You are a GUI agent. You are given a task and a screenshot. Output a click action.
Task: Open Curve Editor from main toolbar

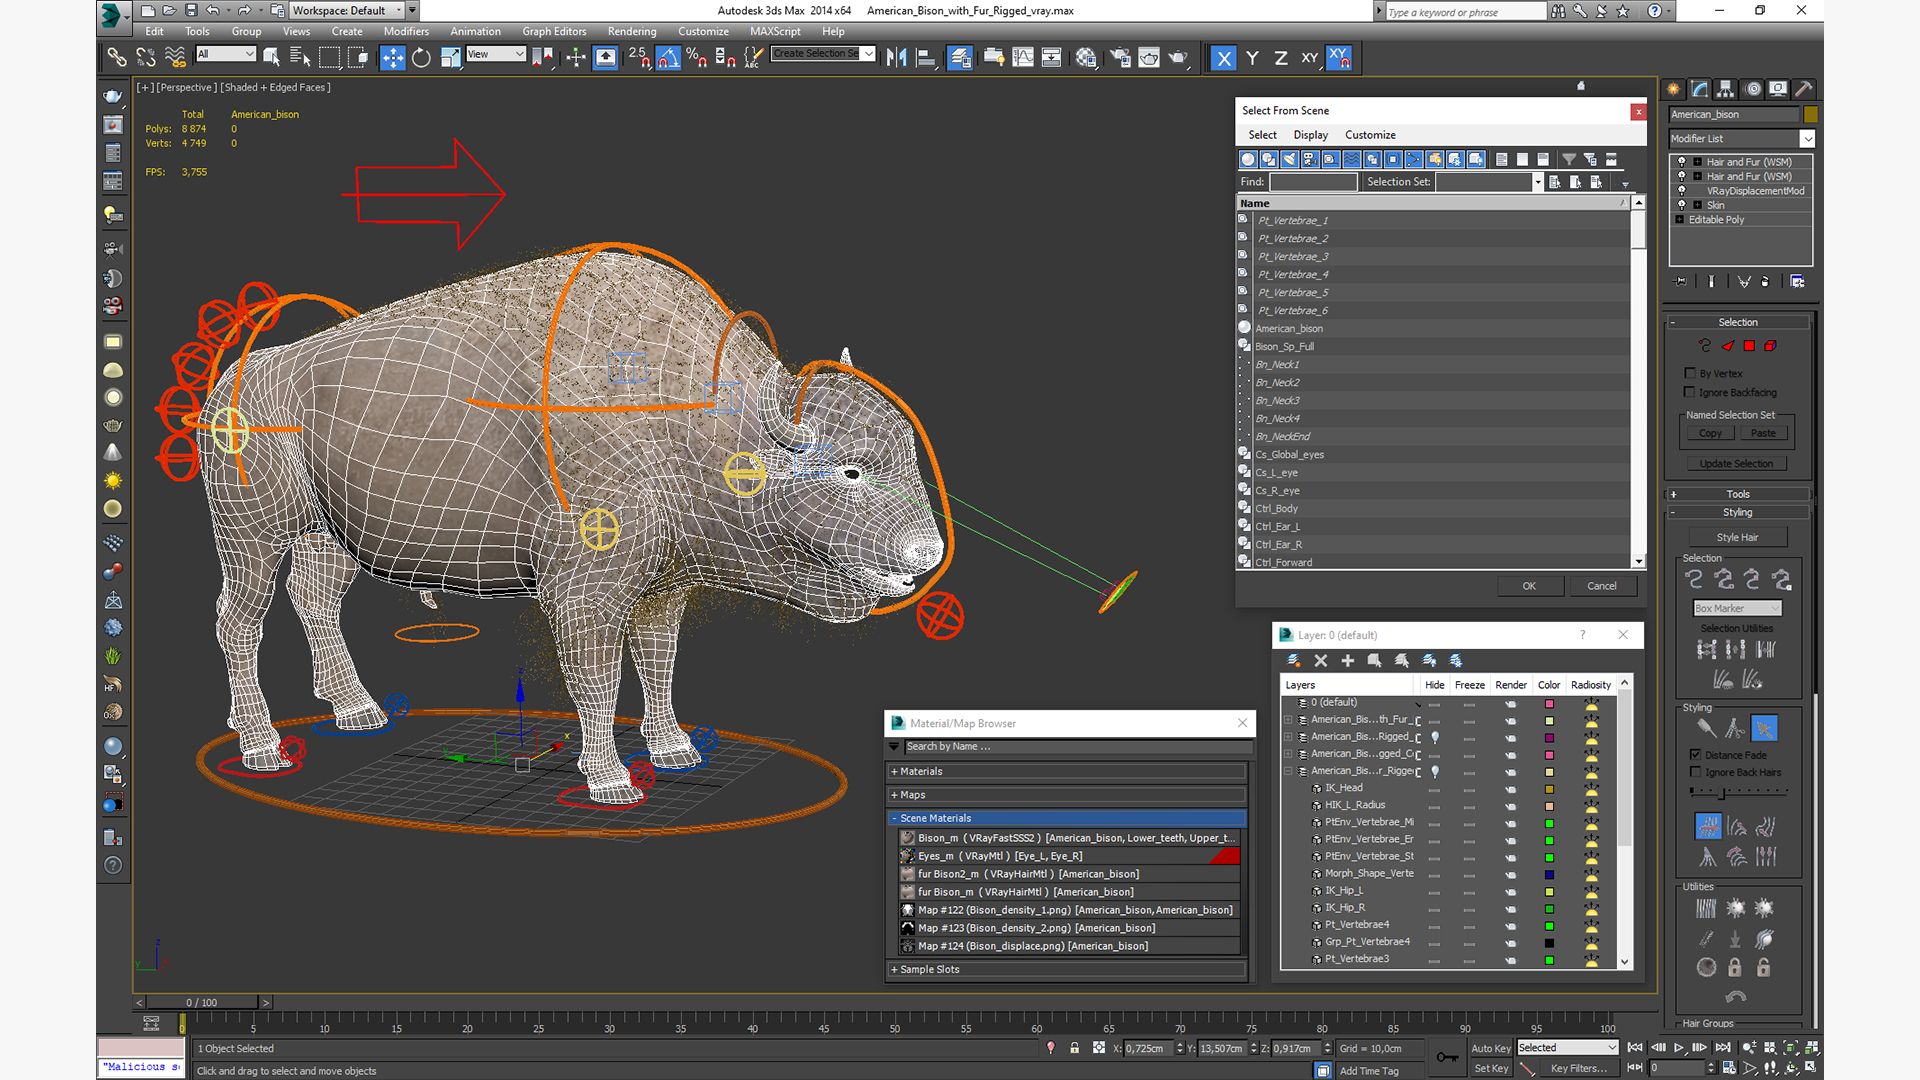1023,58
